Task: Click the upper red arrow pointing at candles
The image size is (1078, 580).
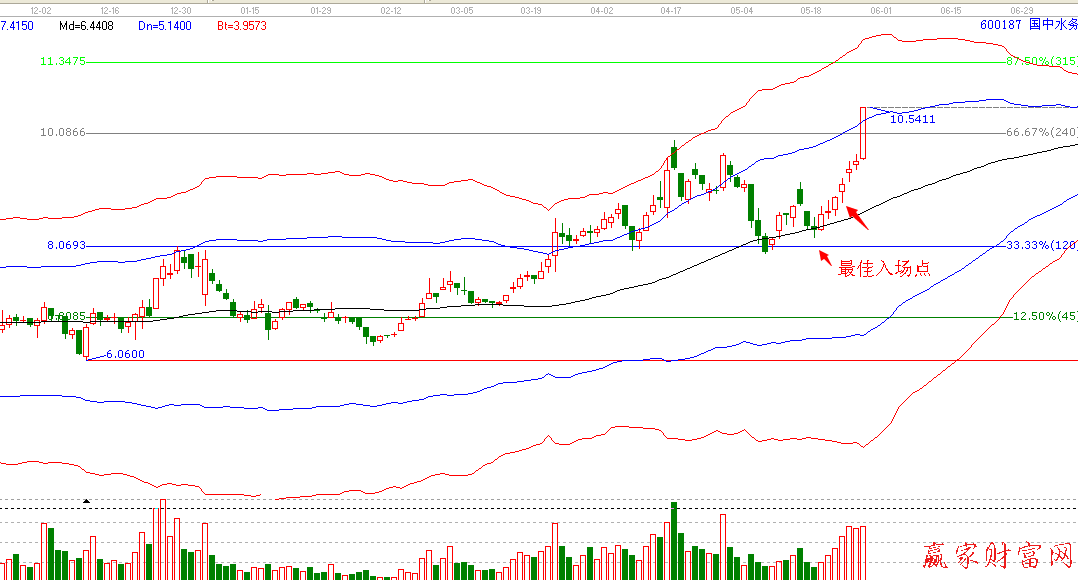Action: click(x=856, y=214)
